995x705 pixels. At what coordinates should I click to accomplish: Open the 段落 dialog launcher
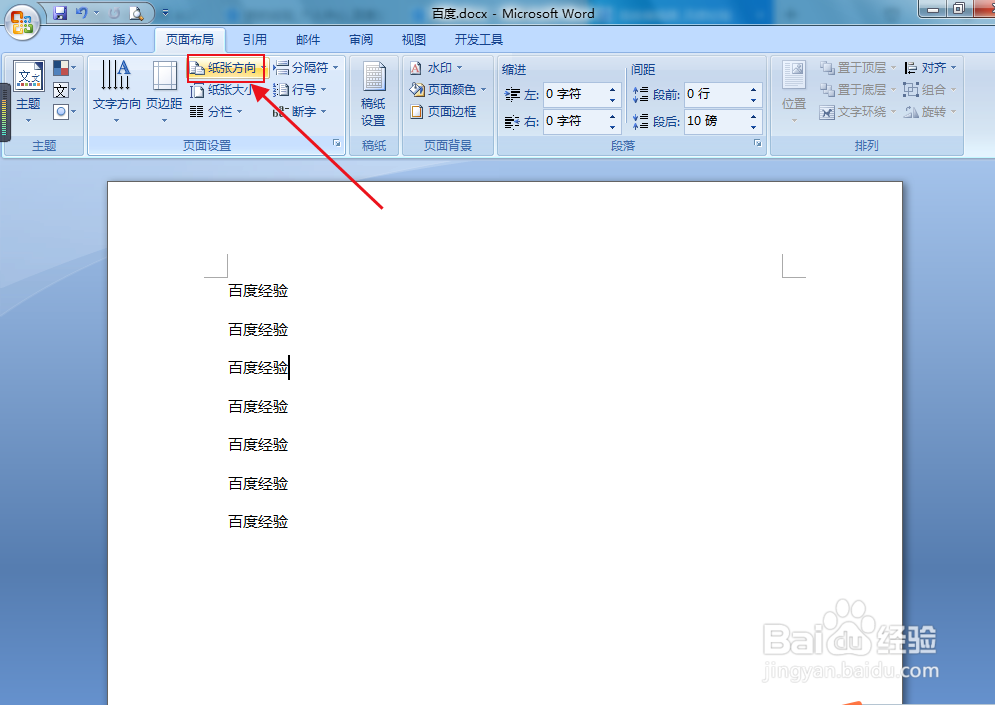point(760,143)
